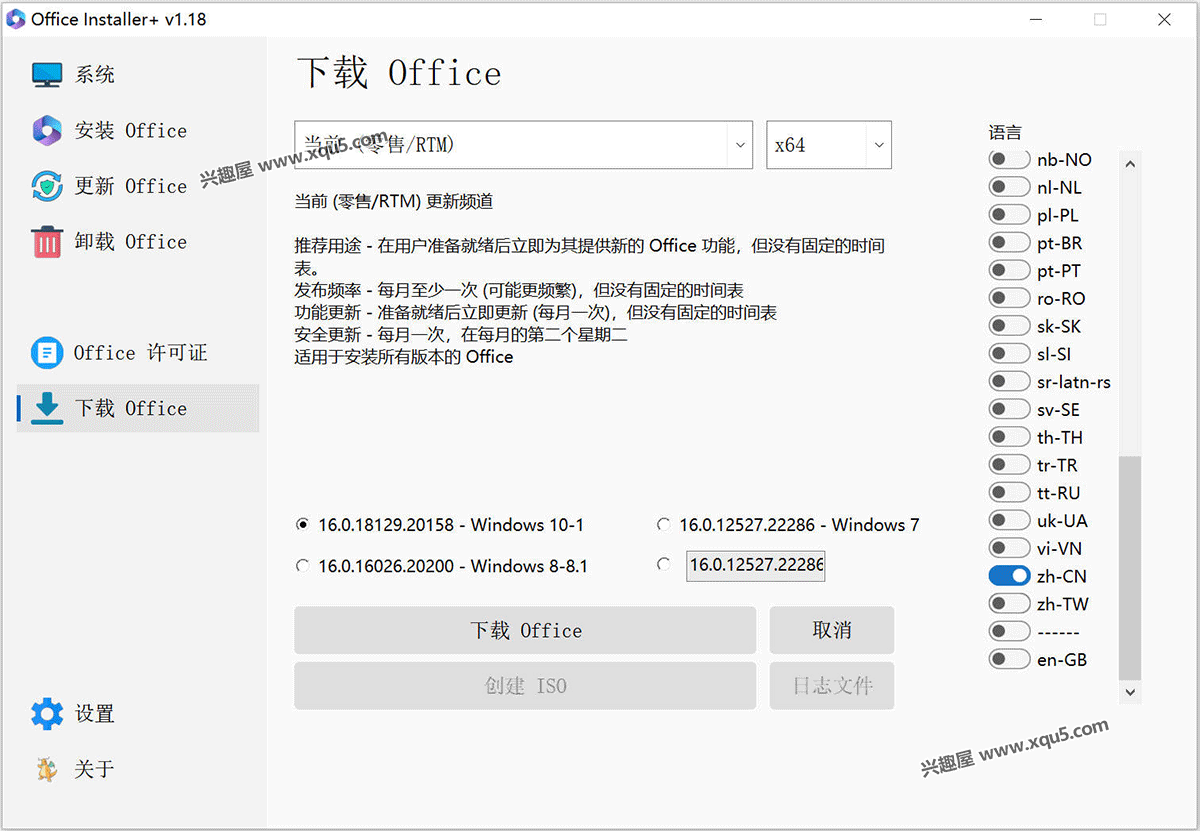Select version 16.0.12527.22286 - Windows 7
Screen dimensions: 1200x831
(x=663, y=524)
